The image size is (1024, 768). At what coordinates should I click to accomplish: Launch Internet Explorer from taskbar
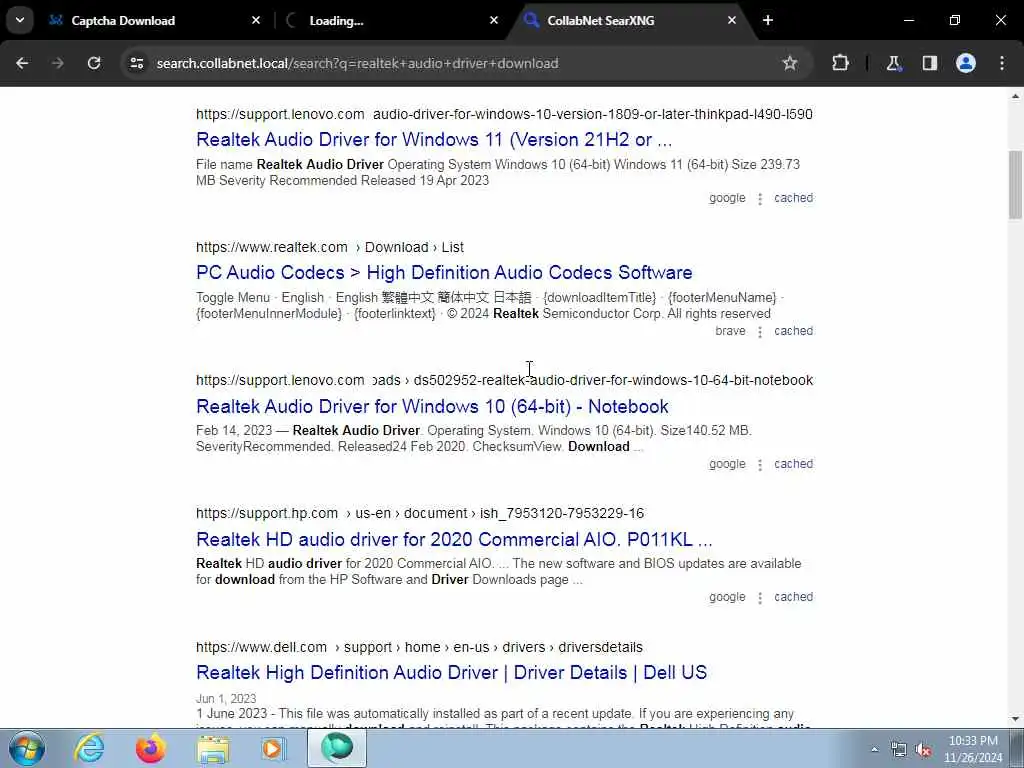(89, 748)
